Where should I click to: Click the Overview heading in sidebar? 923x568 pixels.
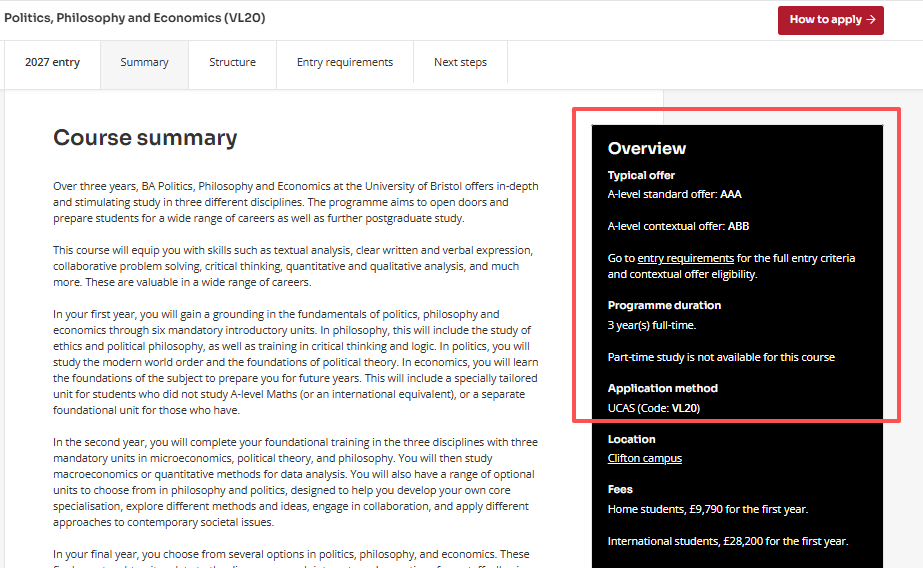pyautogui.click(x=647, y=148)
